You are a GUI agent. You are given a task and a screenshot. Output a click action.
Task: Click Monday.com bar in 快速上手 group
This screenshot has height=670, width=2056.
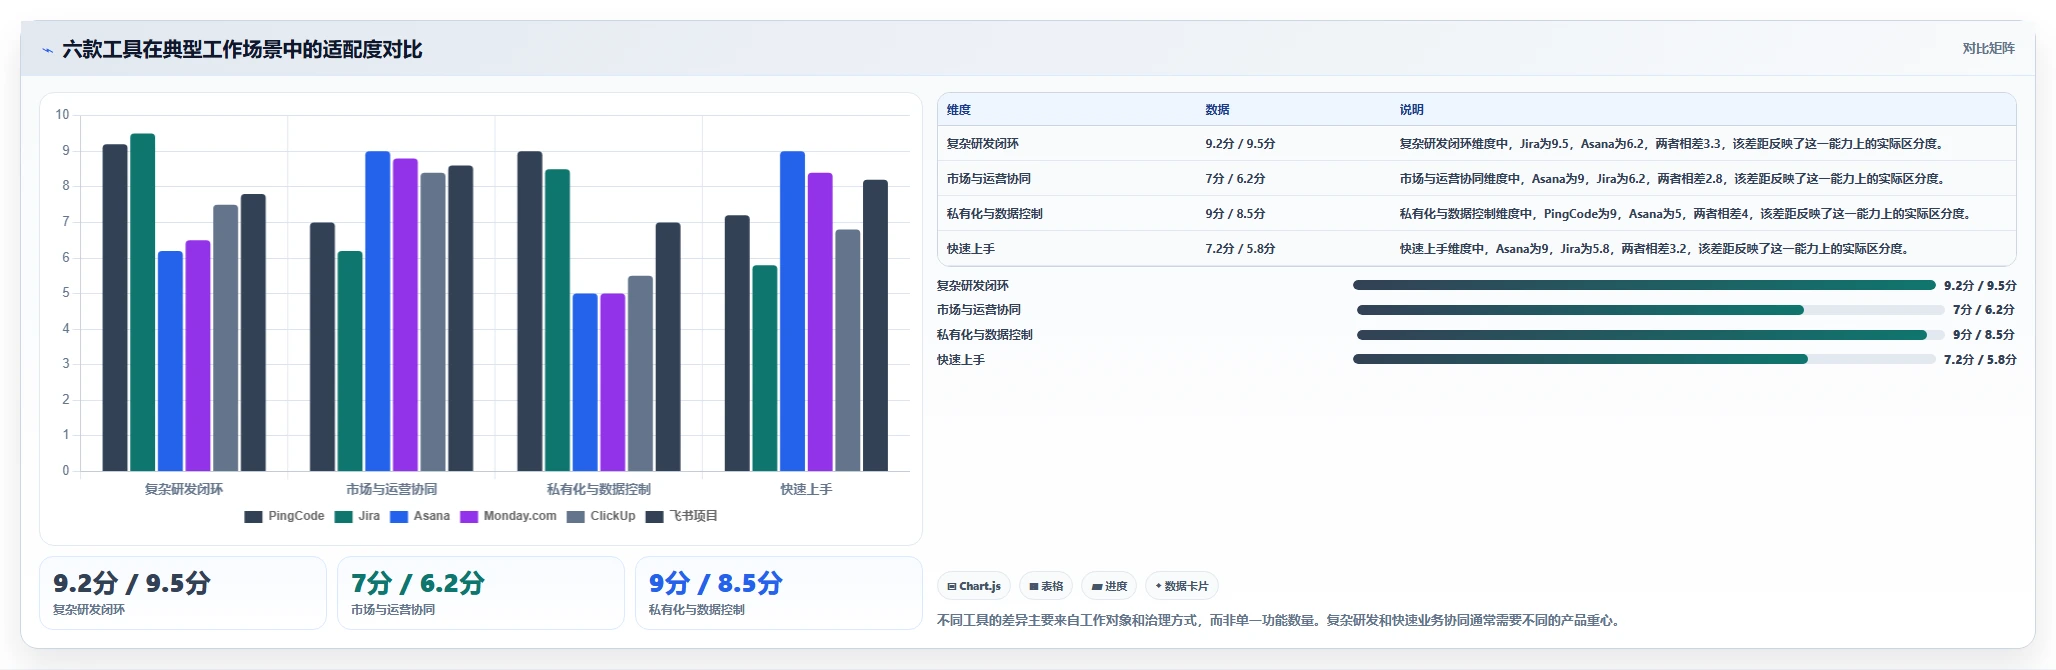820,322
